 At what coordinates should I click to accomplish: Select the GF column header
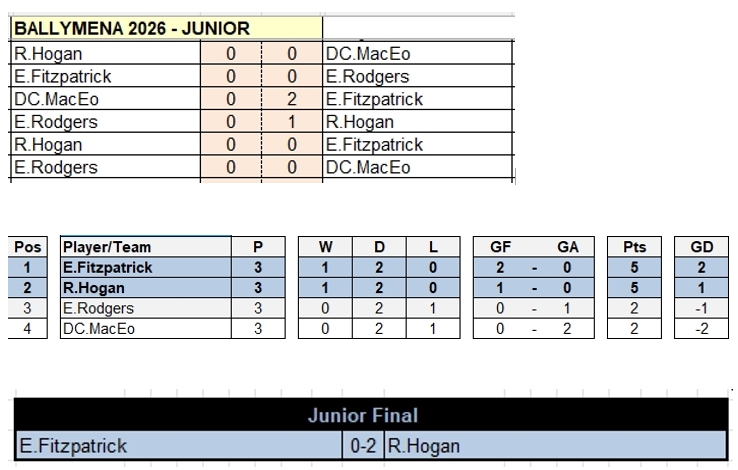pyautogui.click(x=501, y=247)
